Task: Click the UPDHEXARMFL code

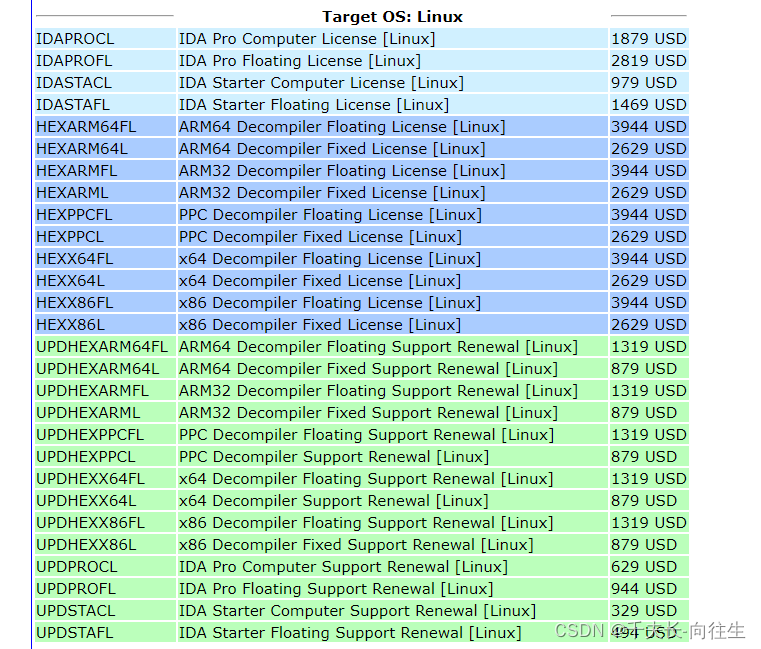Action: [92, 391]
